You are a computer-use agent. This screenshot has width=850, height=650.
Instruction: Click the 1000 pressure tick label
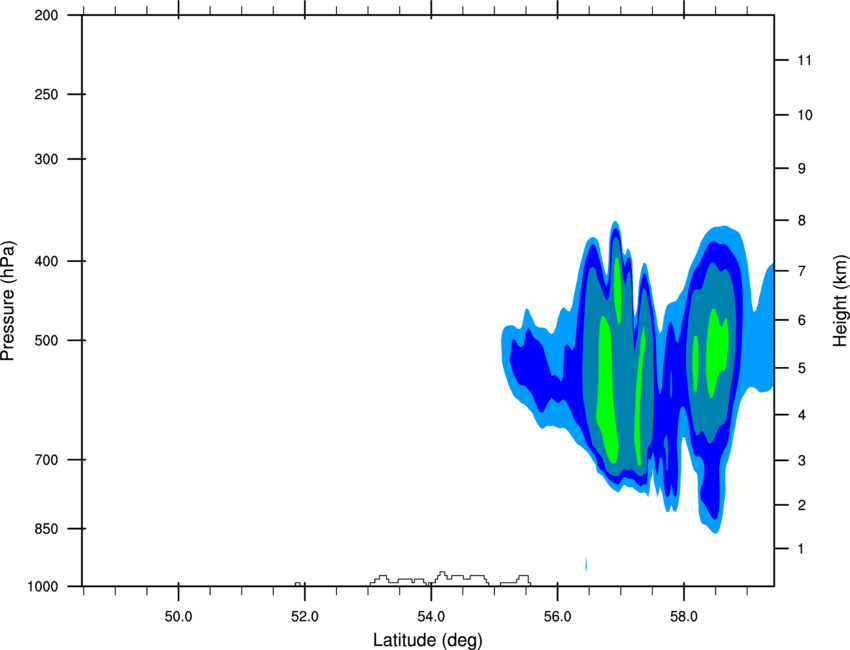pyautogui.click(x=43, y=587)
